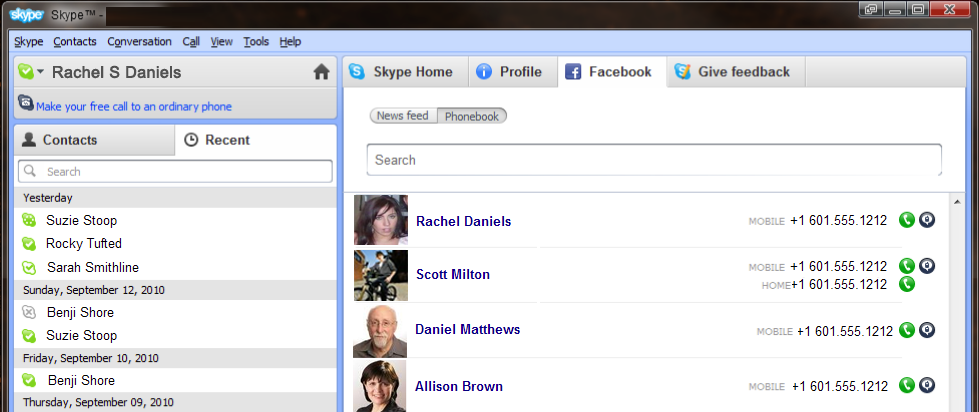This screenshot has height=412, width=979.
Task: Open the Contacts menu
Action: point(75,42)
